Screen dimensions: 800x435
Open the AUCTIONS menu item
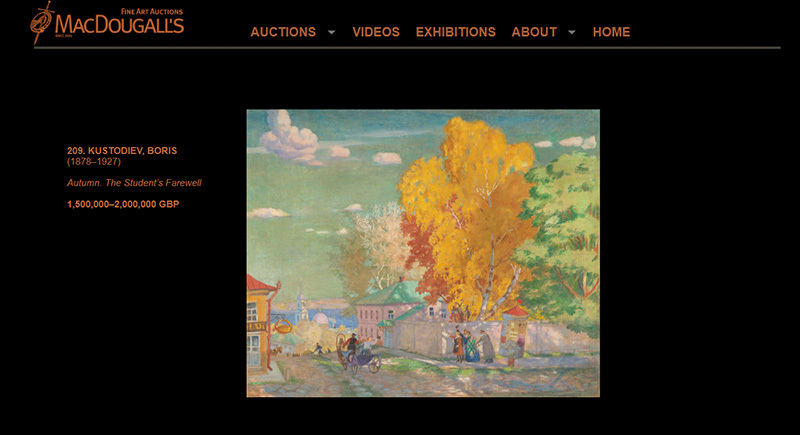pos(283,32)
